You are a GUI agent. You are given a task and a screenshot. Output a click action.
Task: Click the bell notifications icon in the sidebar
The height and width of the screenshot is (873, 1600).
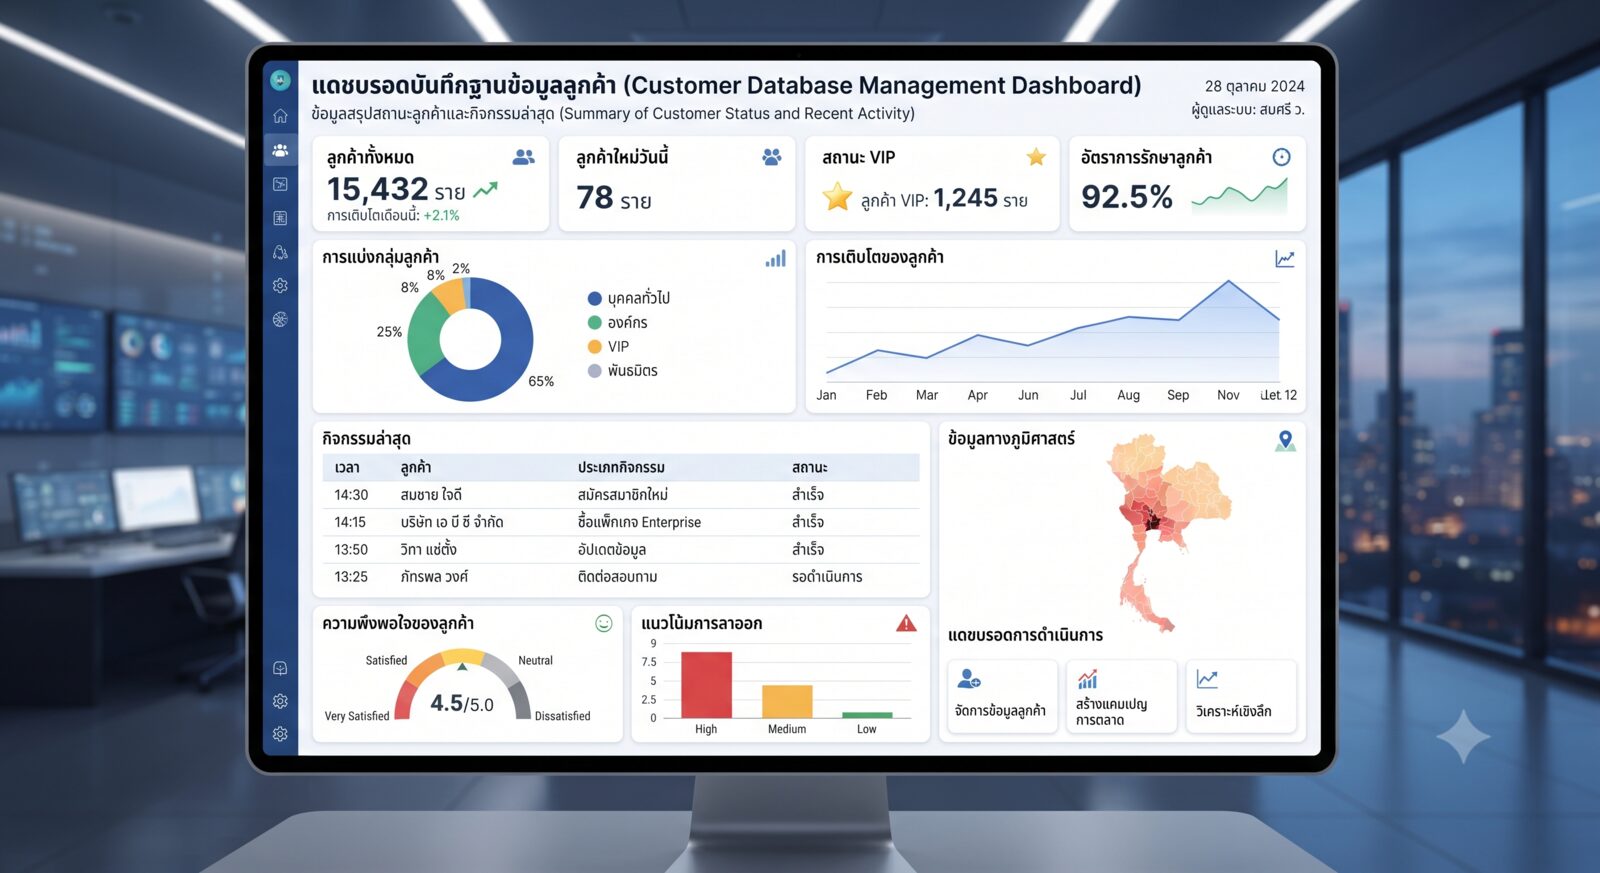280,252
